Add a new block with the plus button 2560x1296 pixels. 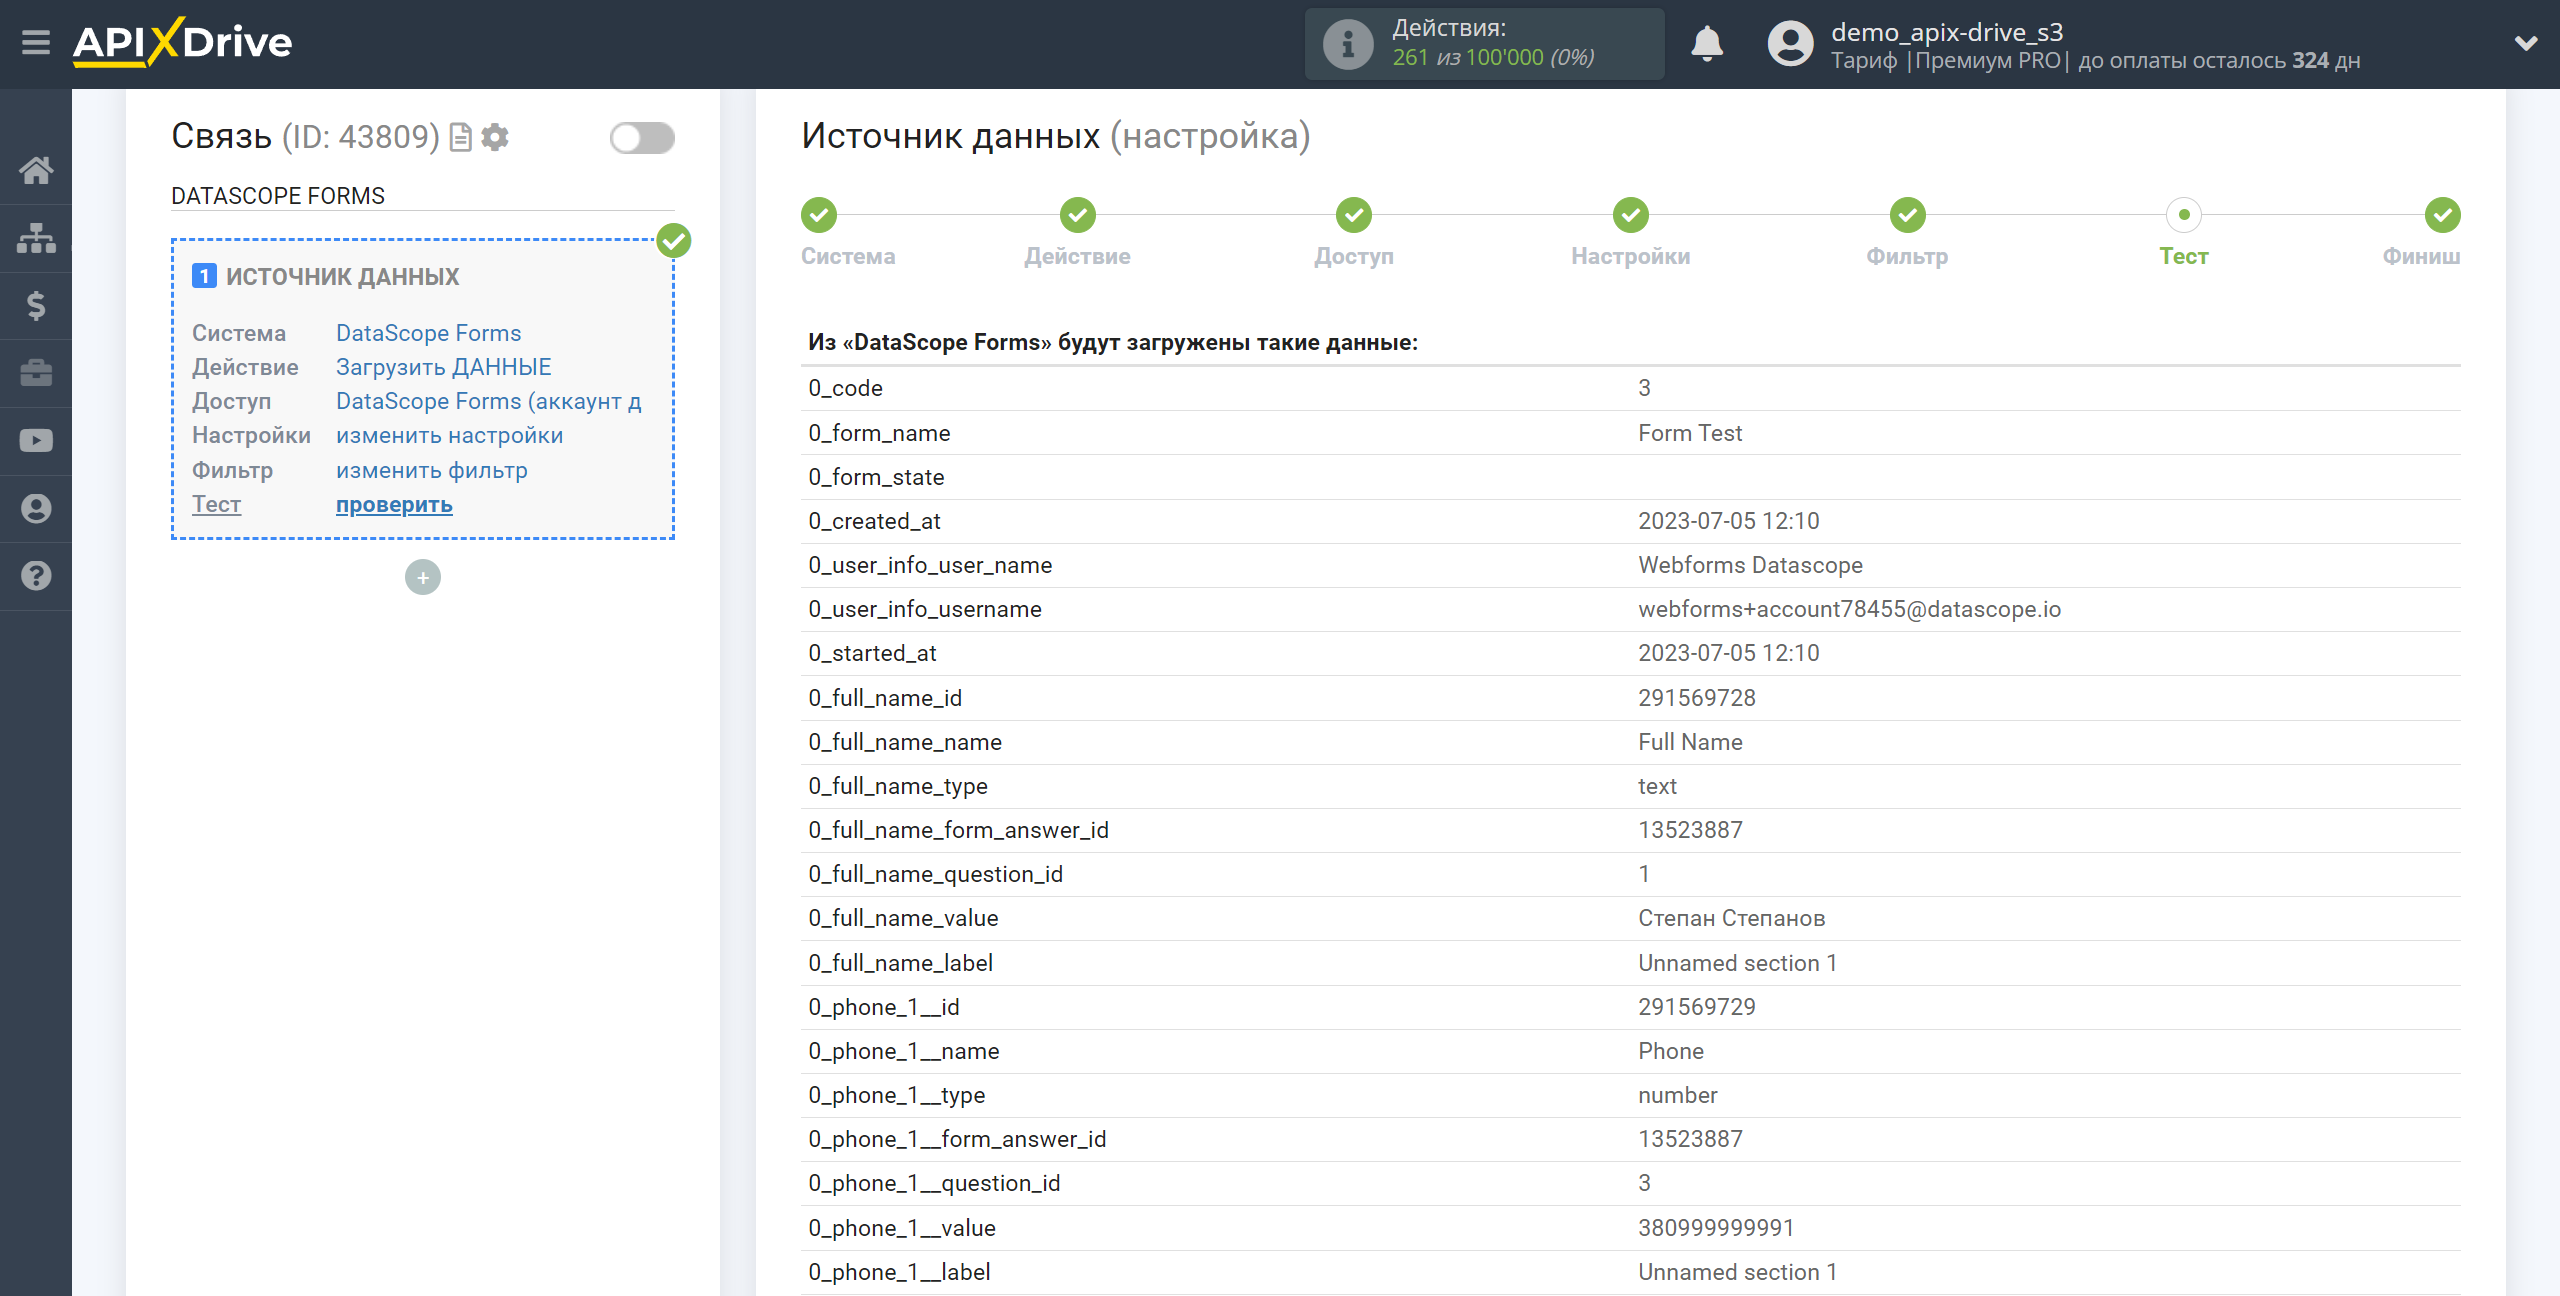coord(423,577)
